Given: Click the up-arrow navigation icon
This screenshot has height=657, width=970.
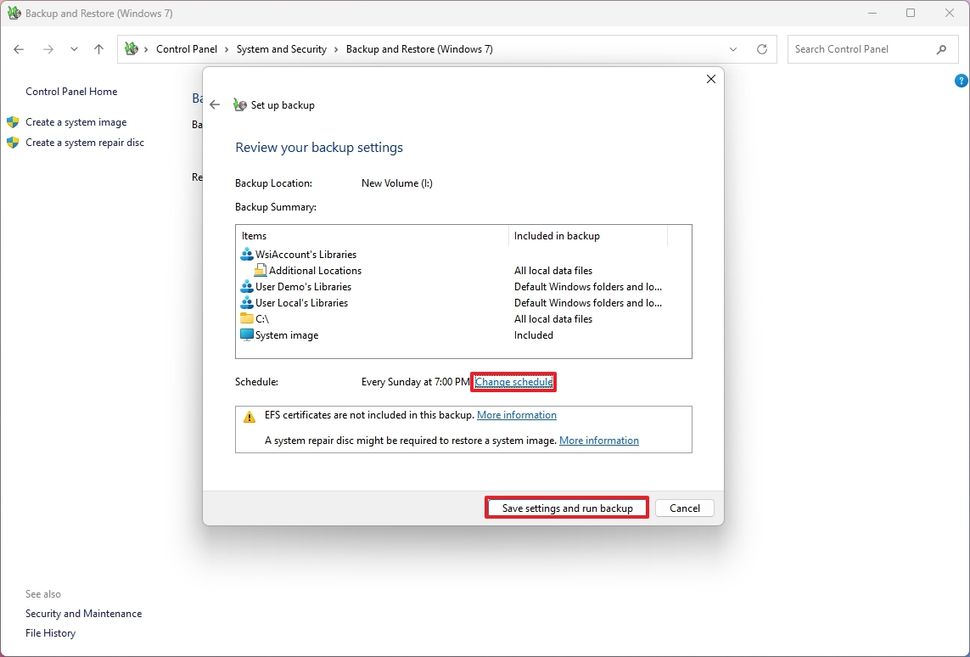Looking at the screenshot, I should (97, 48).
